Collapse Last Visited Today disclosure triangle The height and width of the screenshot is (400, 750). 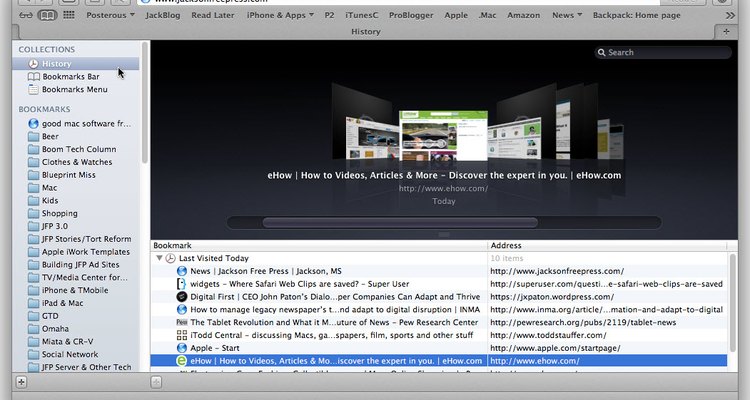[159, 258]
